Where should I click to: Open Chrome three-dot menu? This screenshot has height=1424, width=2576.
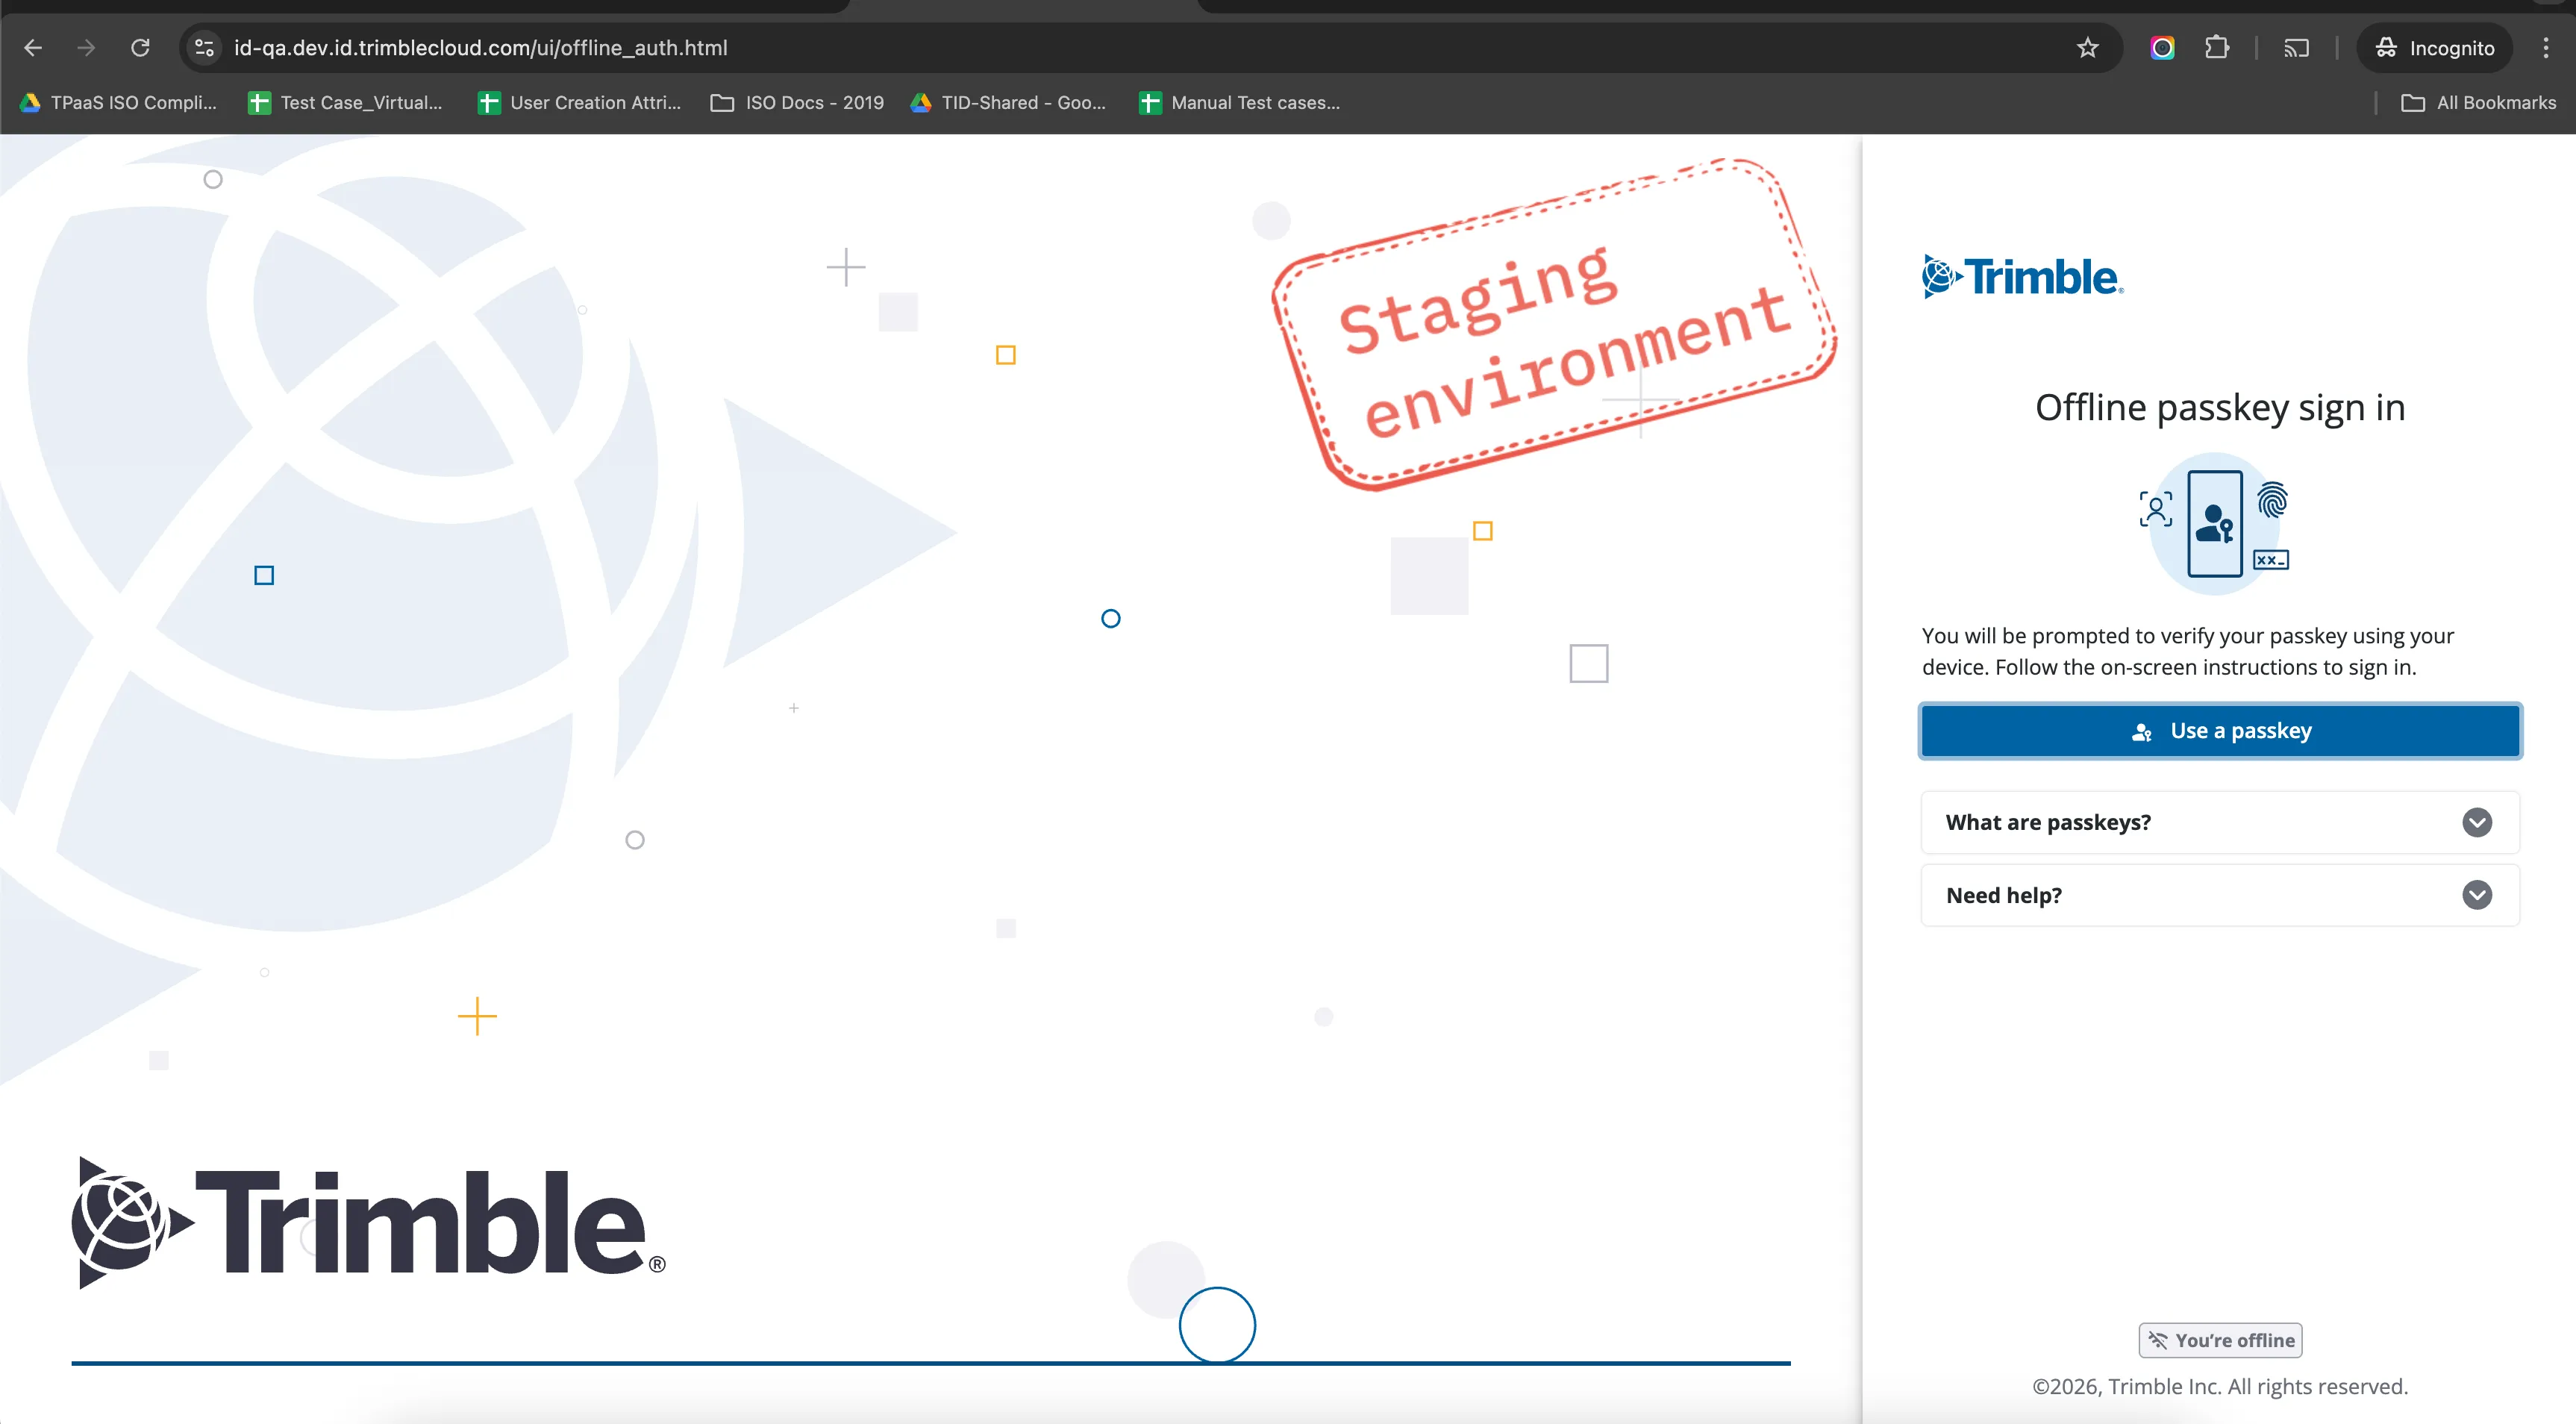(x=2546, y=48)
